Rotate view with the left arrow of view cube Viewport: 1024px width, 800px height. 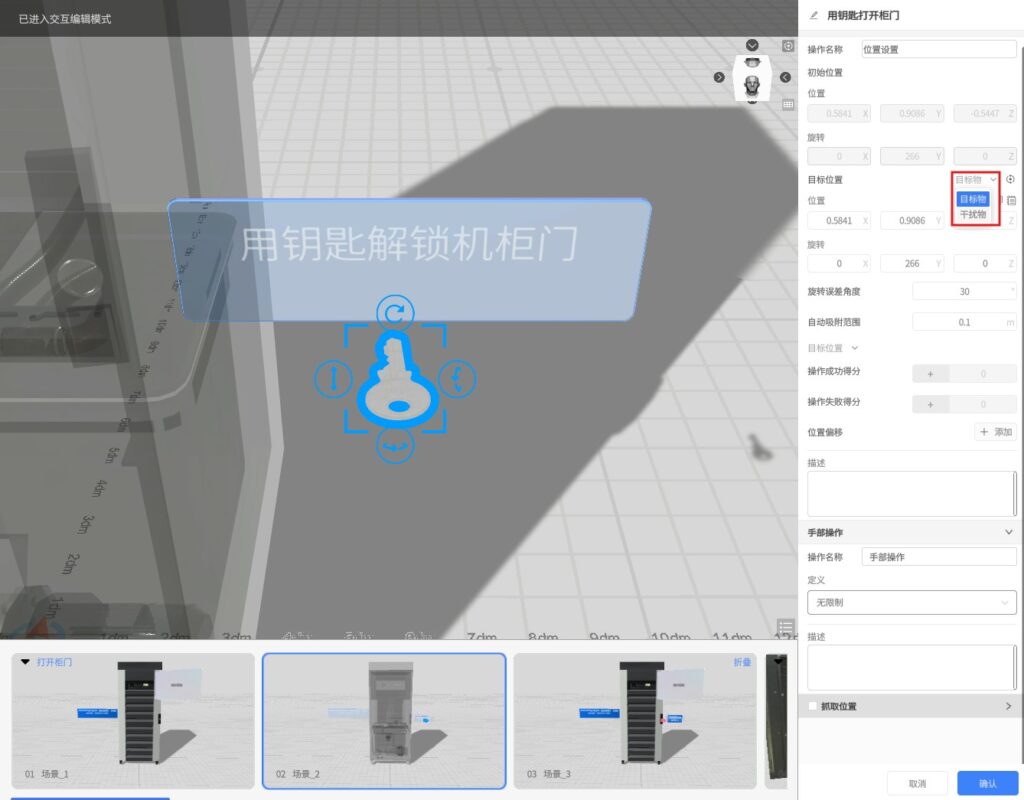719,77
